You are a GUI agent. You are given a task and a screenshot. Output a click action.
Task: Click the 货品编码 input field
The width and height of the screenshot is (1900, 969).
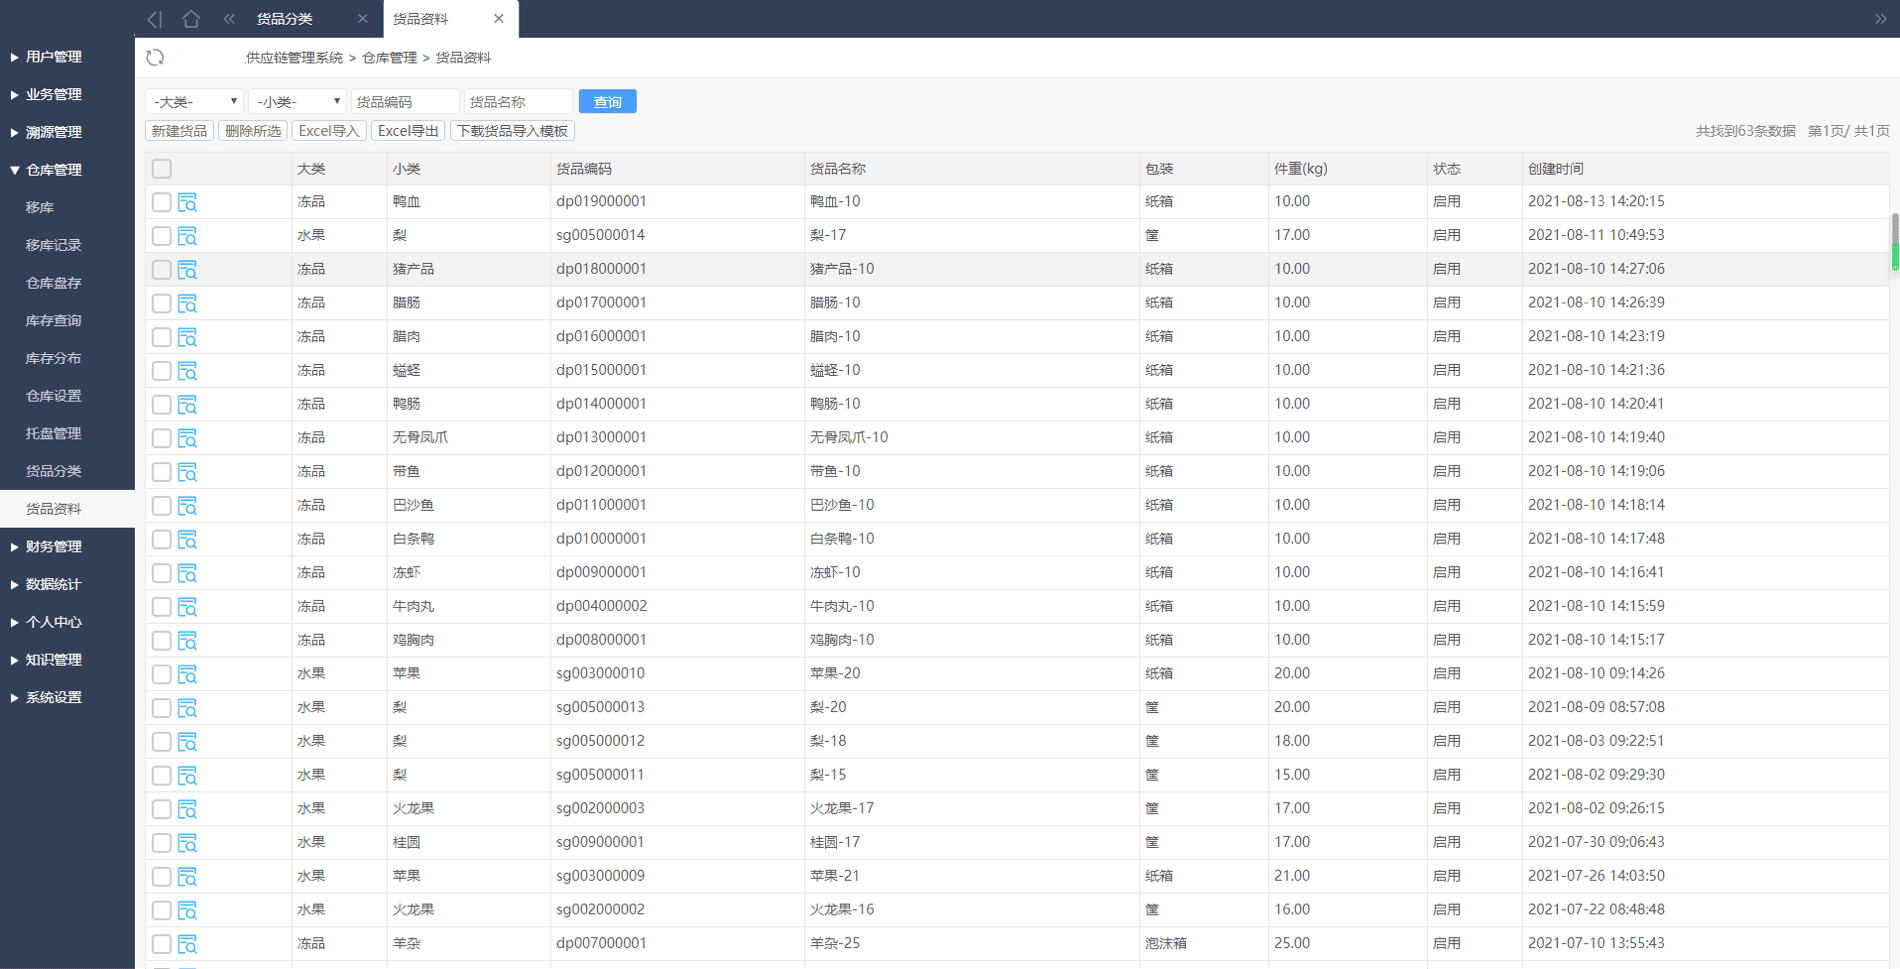point(405,102)
